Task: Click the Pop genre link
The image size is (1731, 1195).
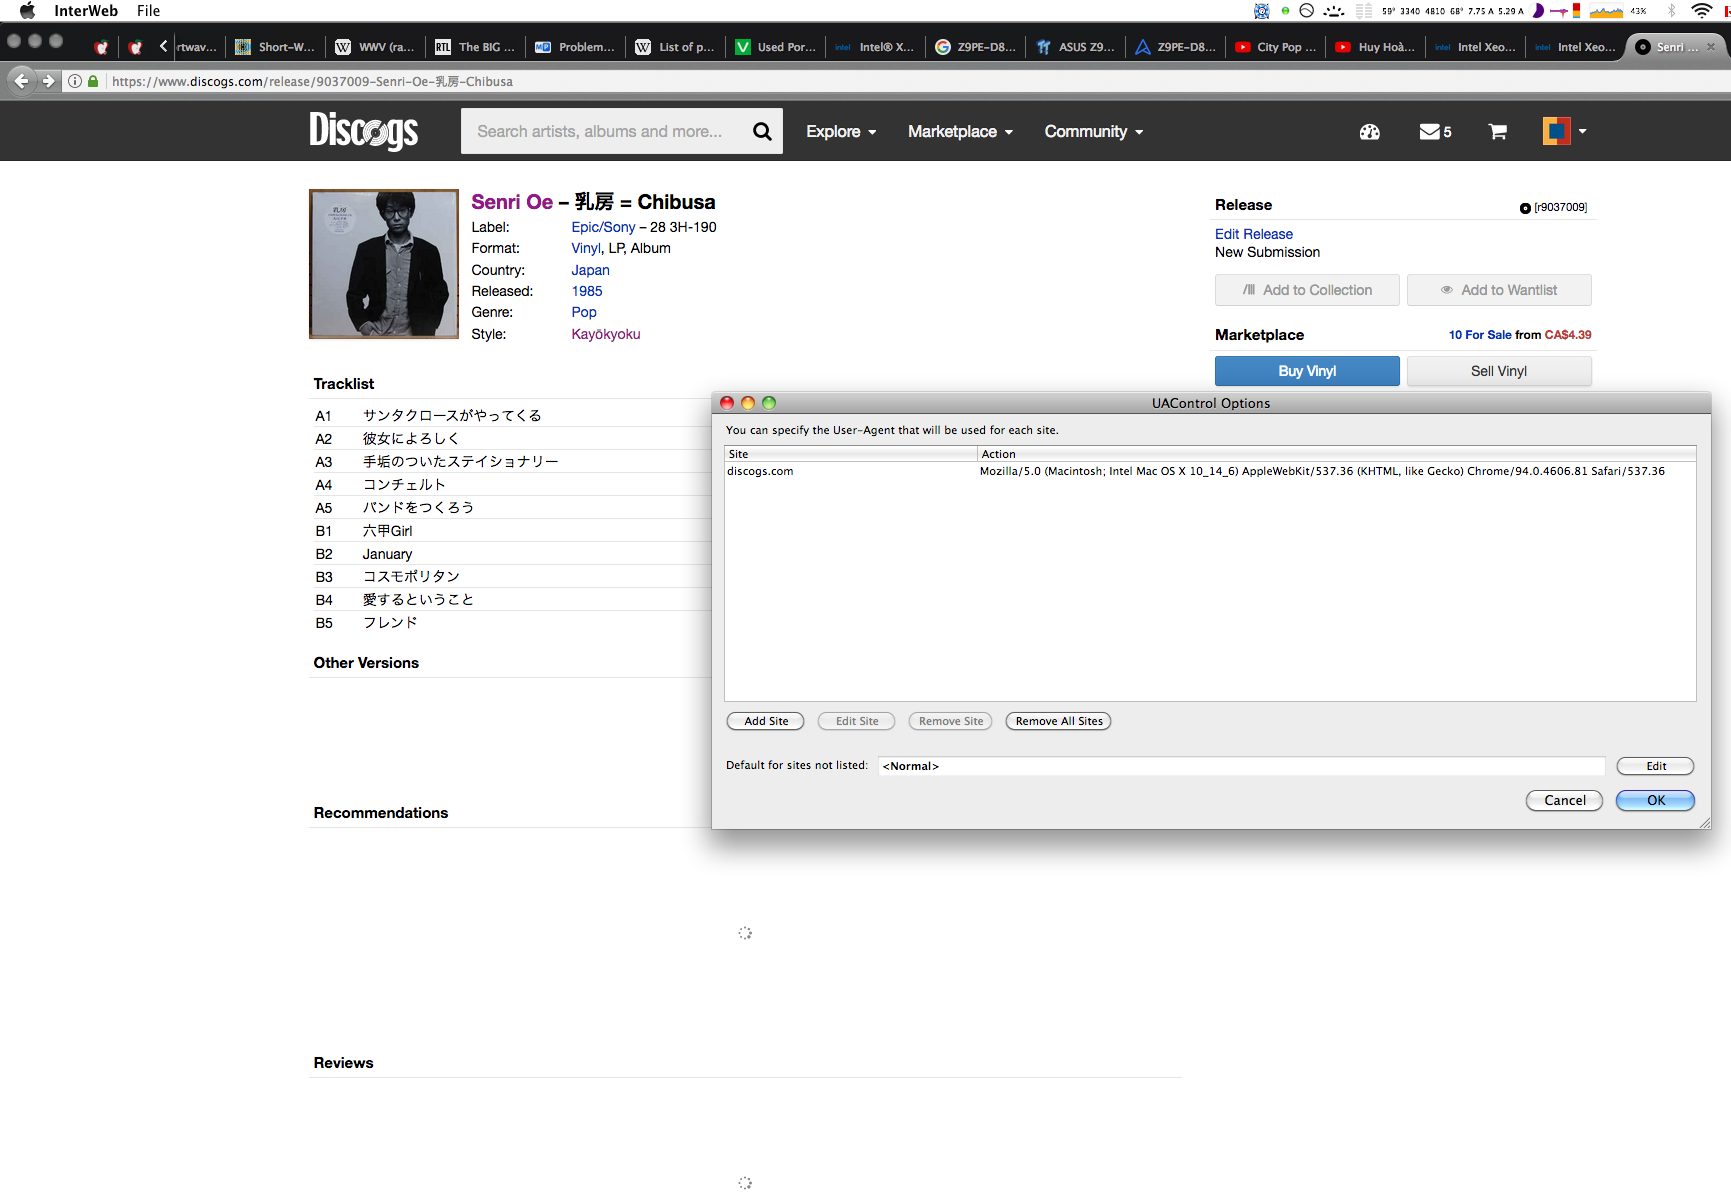Action: click(x=584, y=312)
